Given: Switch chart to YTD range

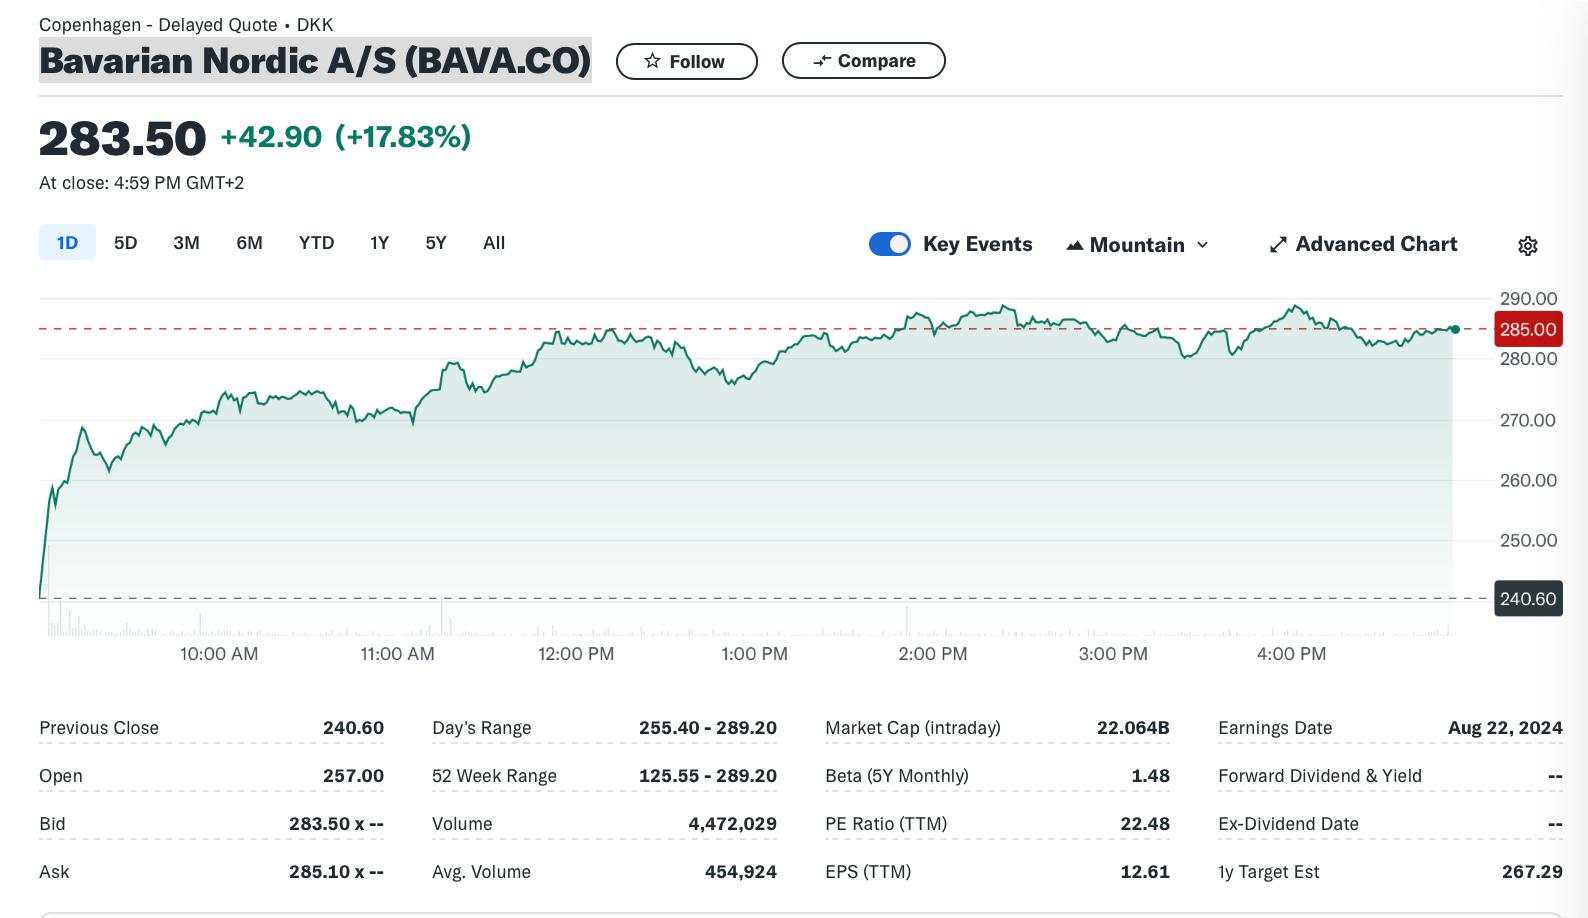Looking at the screenshot, I should [x=316, y=243].
